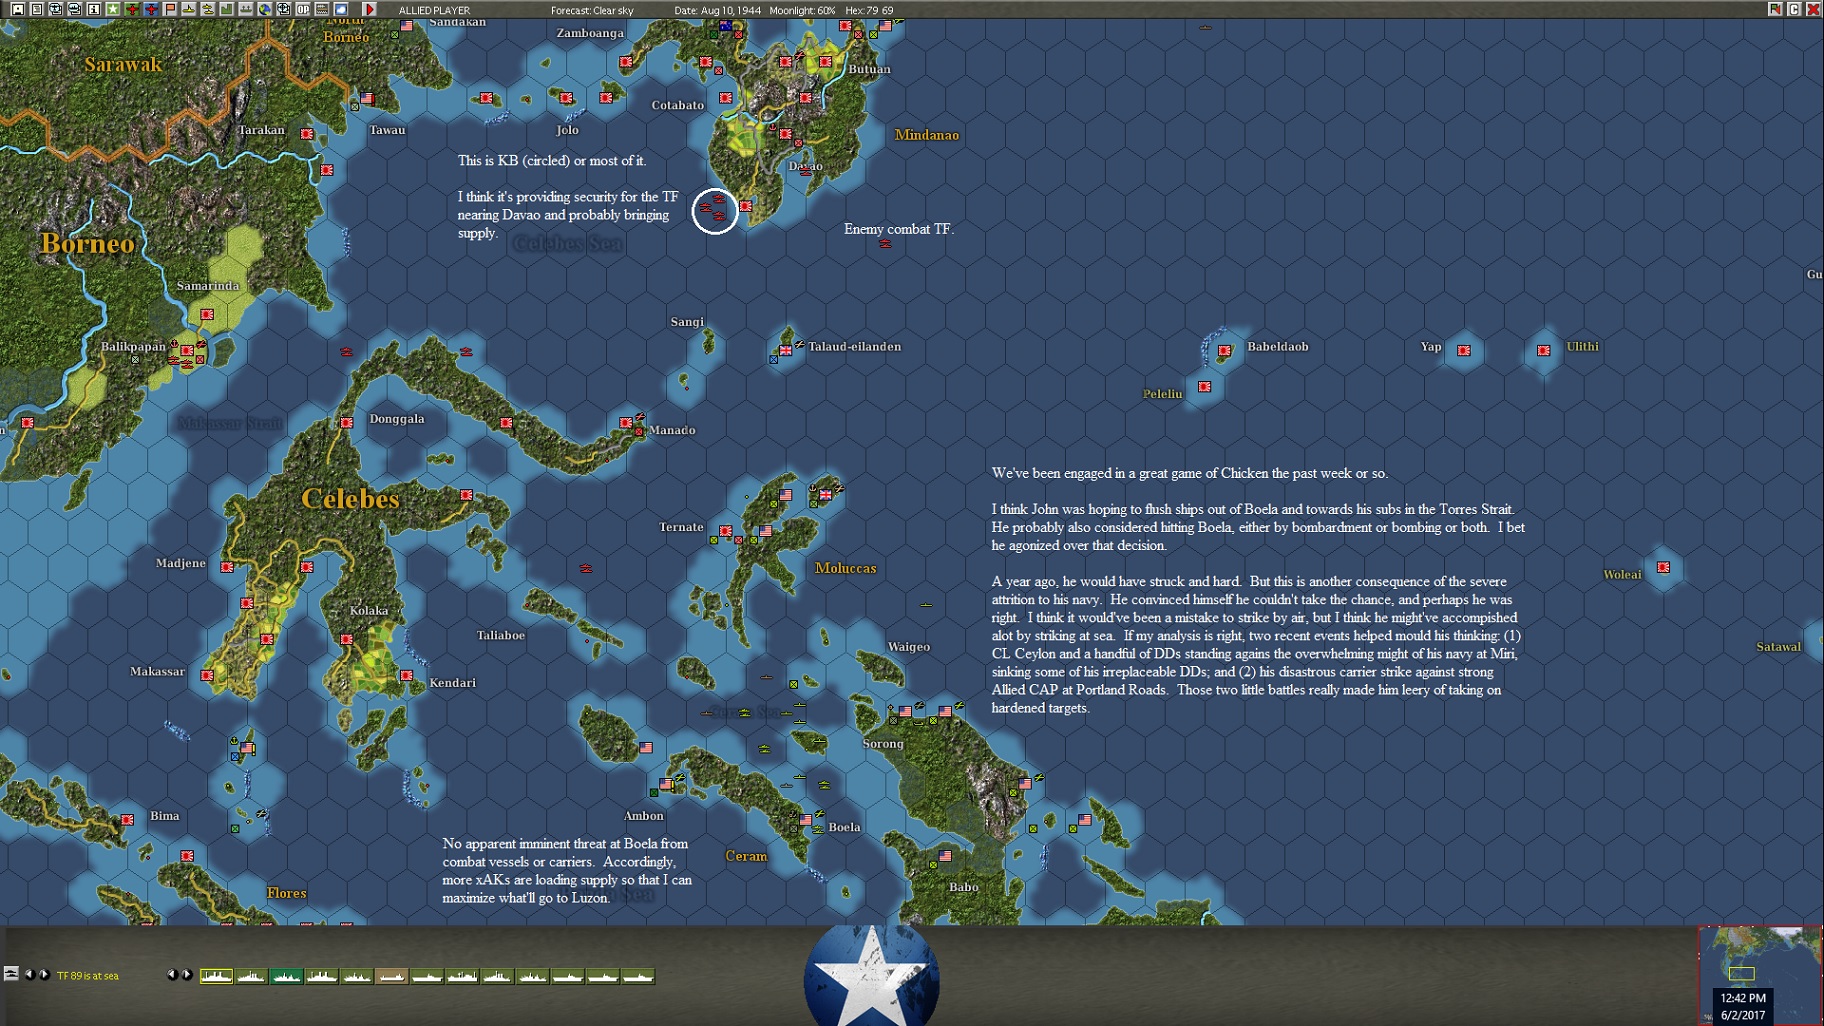Select the tan-colored ship silhouette in TF bar
Viewport: 1824px width, 1026px height.
[x=391, y=976]
